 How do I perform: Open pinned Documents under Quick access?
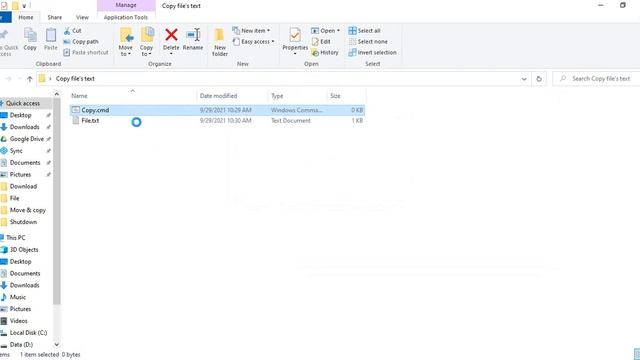click(25, 163)
